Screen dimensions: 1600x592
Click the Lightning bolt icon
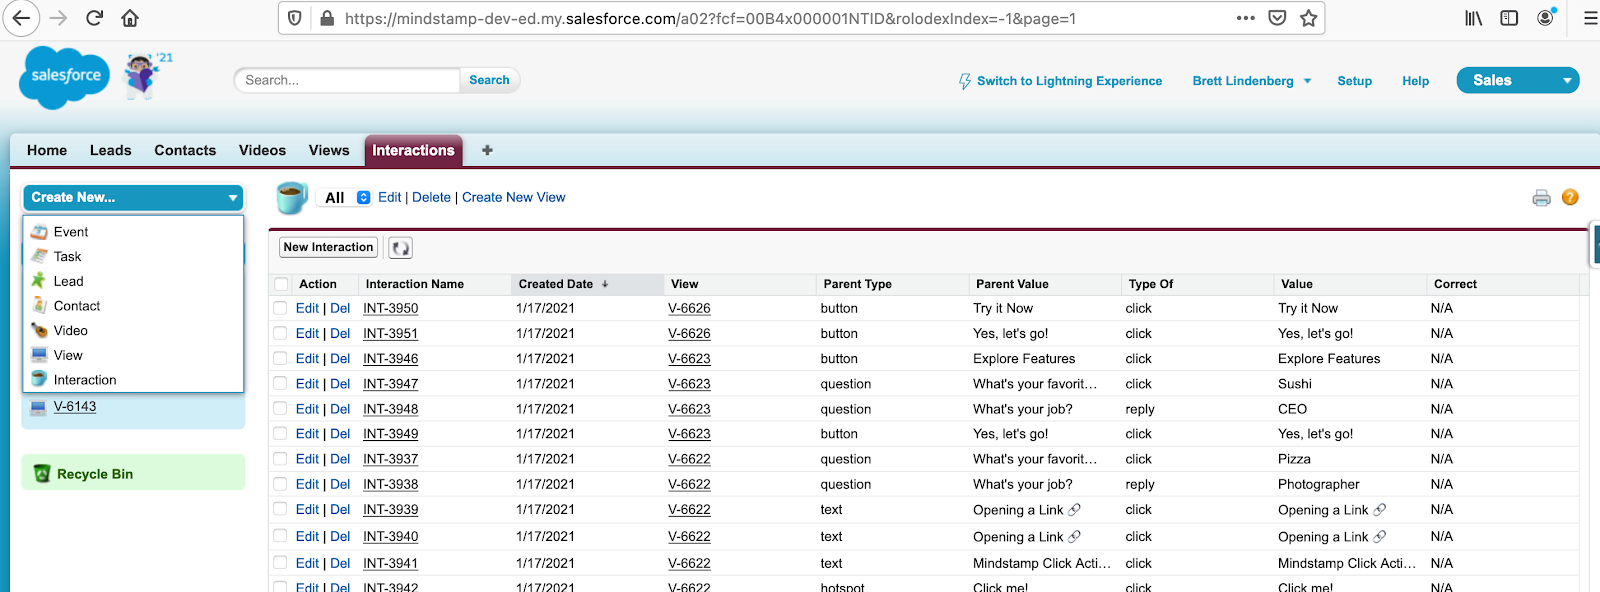coord(964,81)
